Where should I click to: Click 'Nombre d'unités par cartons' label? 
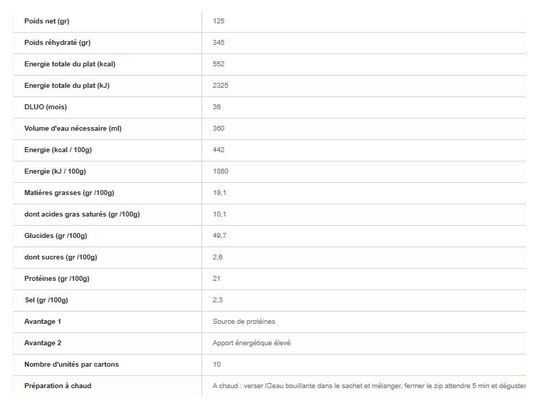71,364
